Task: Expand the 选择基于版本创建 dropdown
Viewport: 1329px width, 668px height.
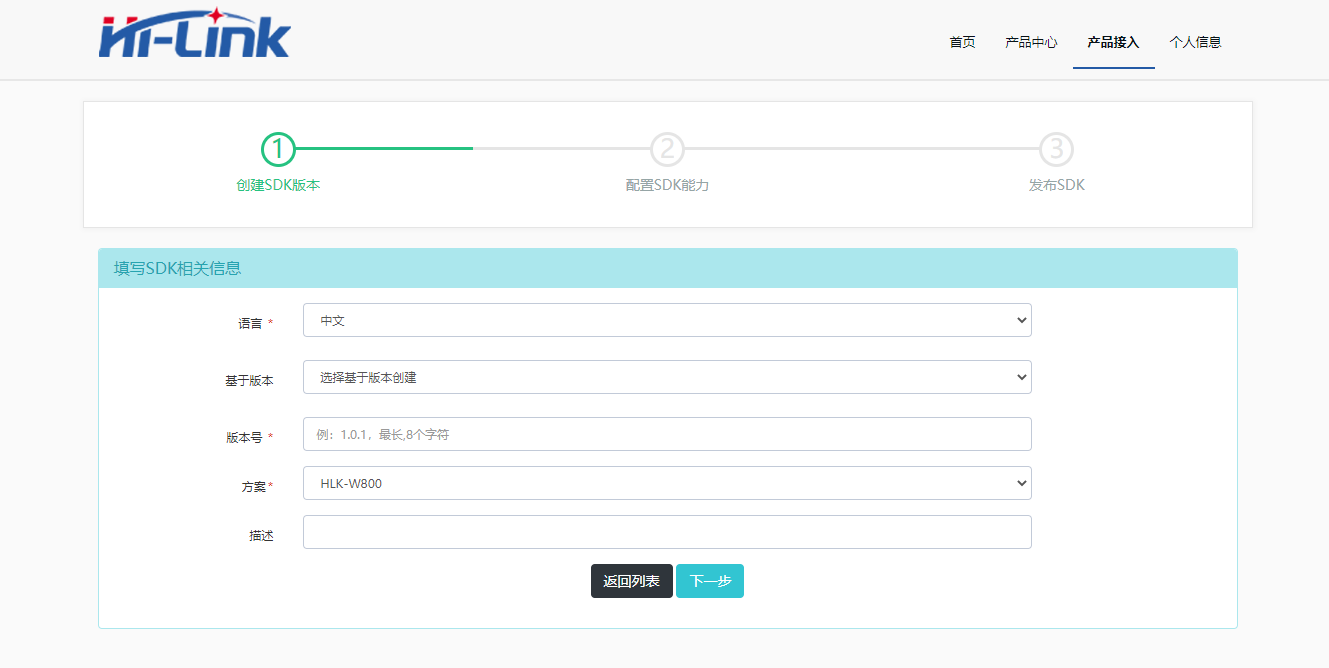Action: click(666, 377)
